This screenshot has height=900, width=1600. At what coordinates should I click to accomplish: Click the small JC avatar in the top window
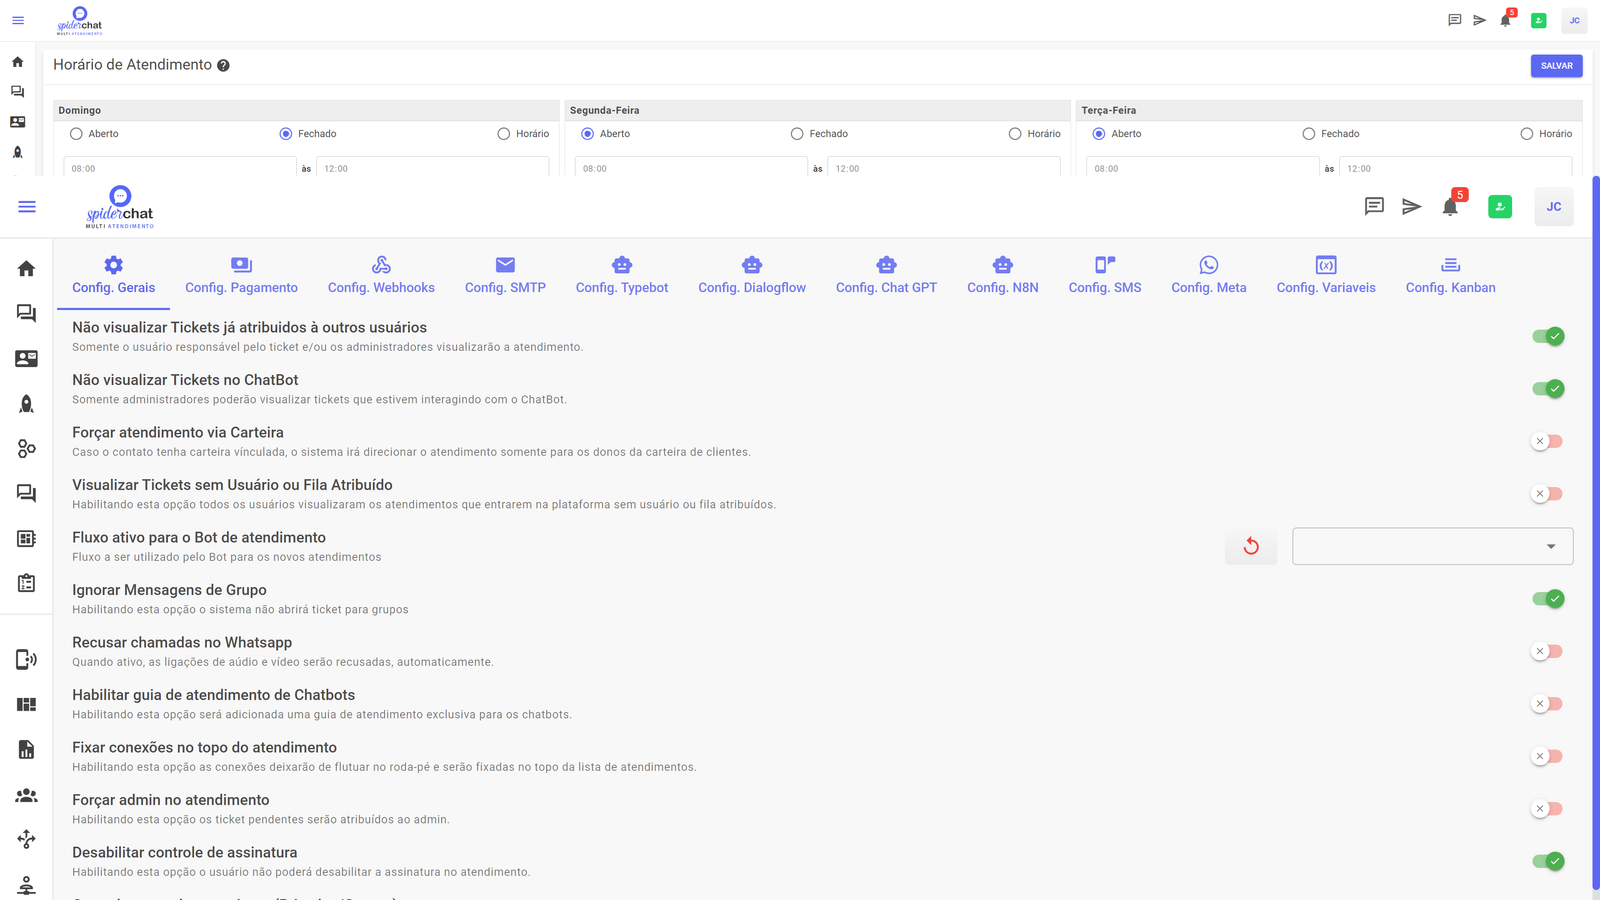point(1574,20)
